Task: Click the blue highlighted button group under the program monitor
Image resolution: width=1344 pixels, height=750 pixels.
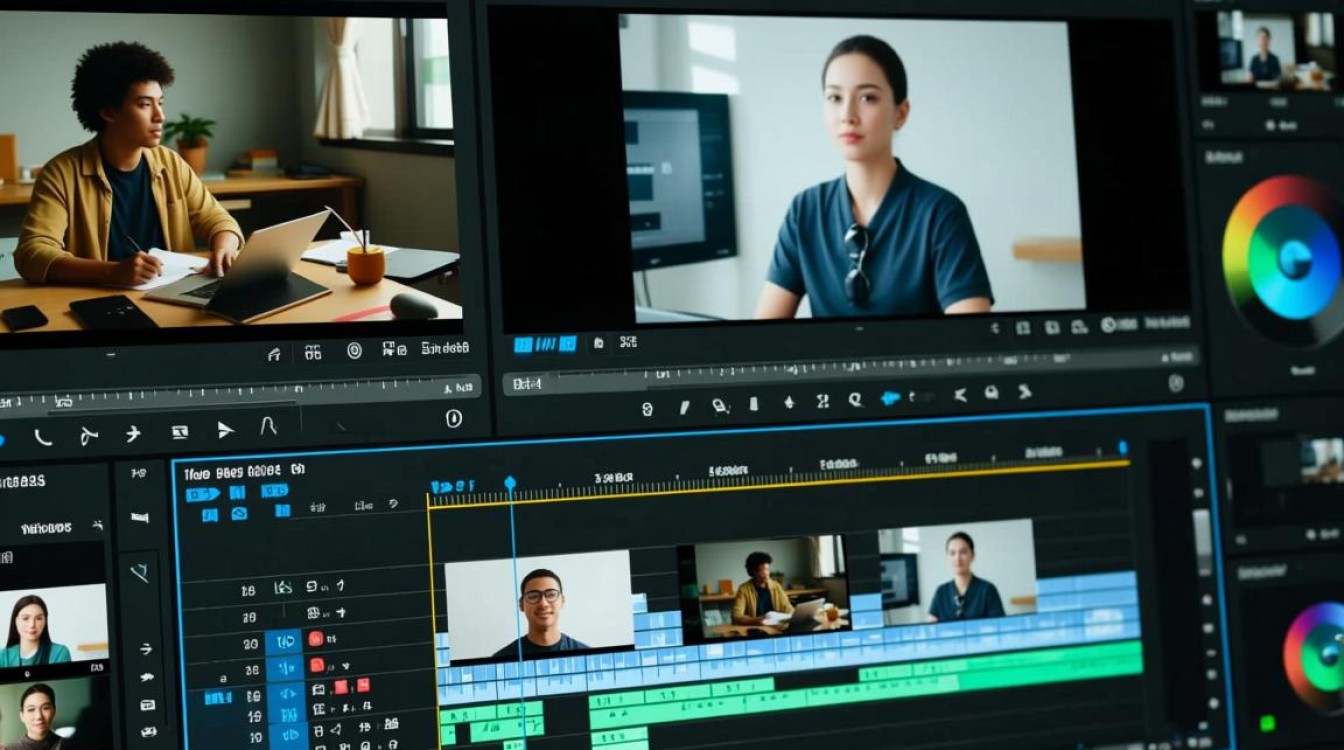Action: point(545,345)
